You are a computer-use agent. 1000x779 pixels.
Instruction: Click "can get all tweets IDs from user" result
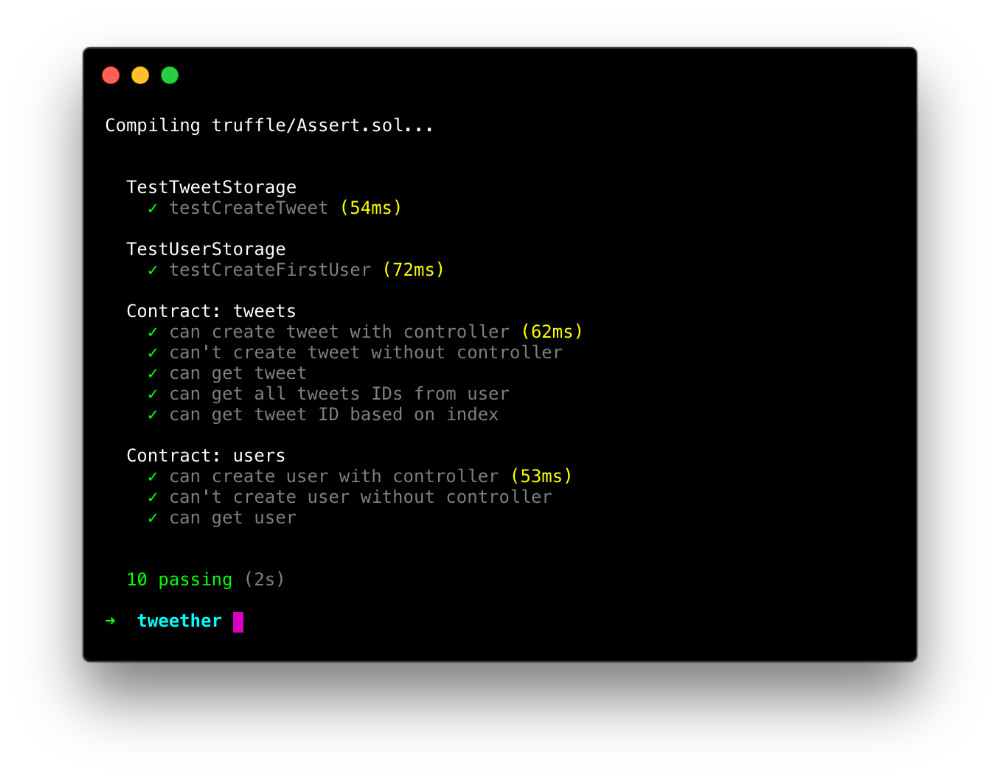pos(339,394)
